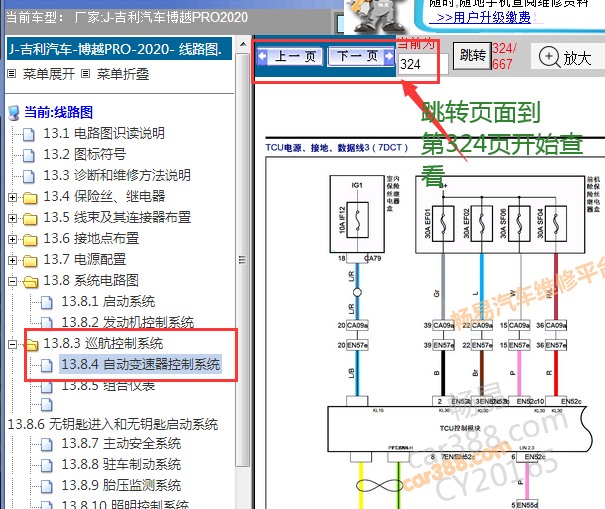Click the page number input field showing 324
605x509 pixels.
click(422, 64)
